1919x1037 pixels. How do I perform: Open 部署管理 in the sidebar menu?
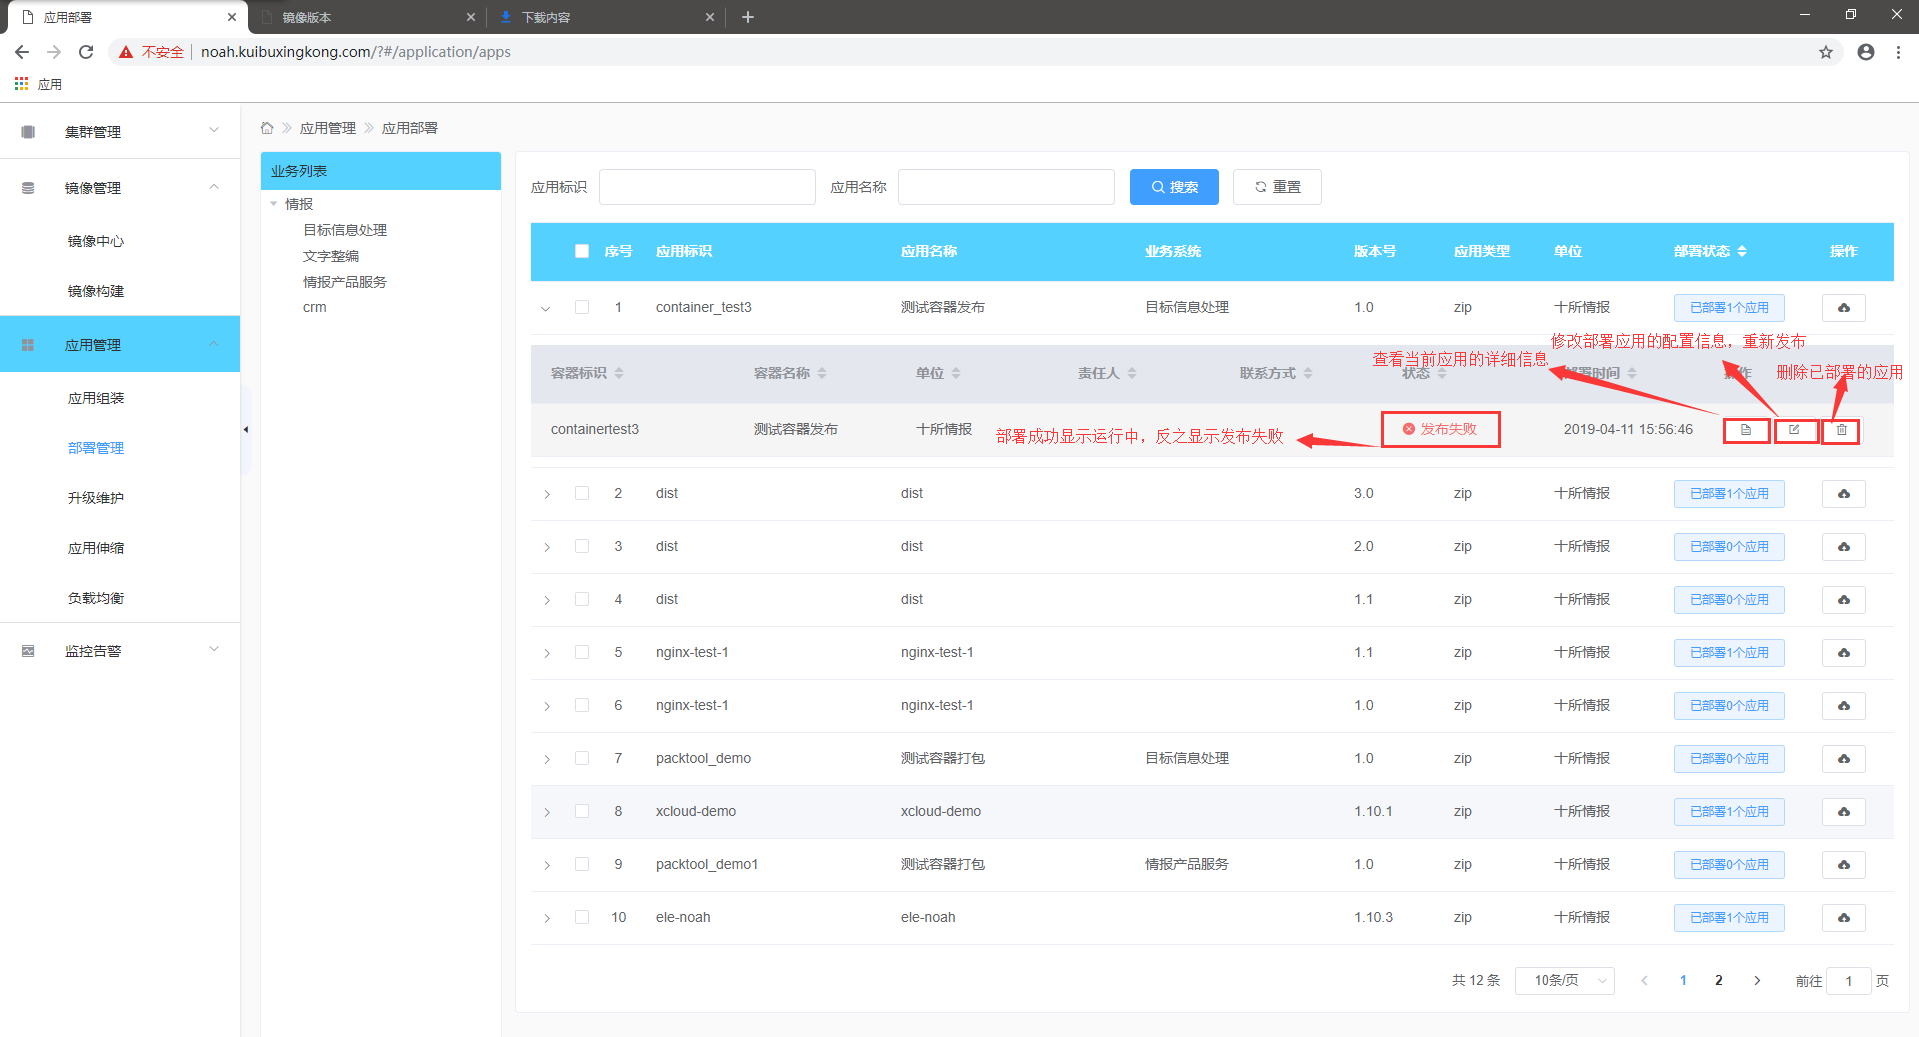coord(96,448)
